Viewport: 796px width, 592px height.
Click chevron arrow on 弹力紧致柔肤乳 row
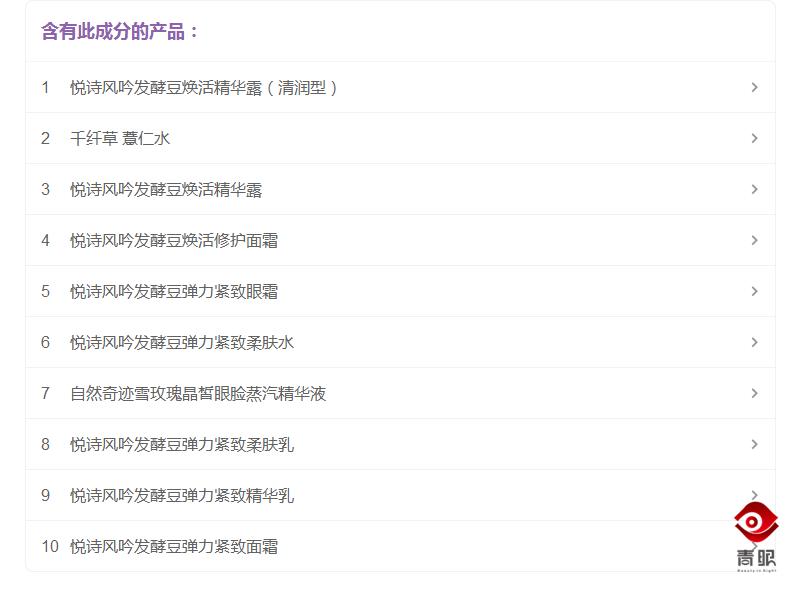pyautogui.click(x=755, y=444)
